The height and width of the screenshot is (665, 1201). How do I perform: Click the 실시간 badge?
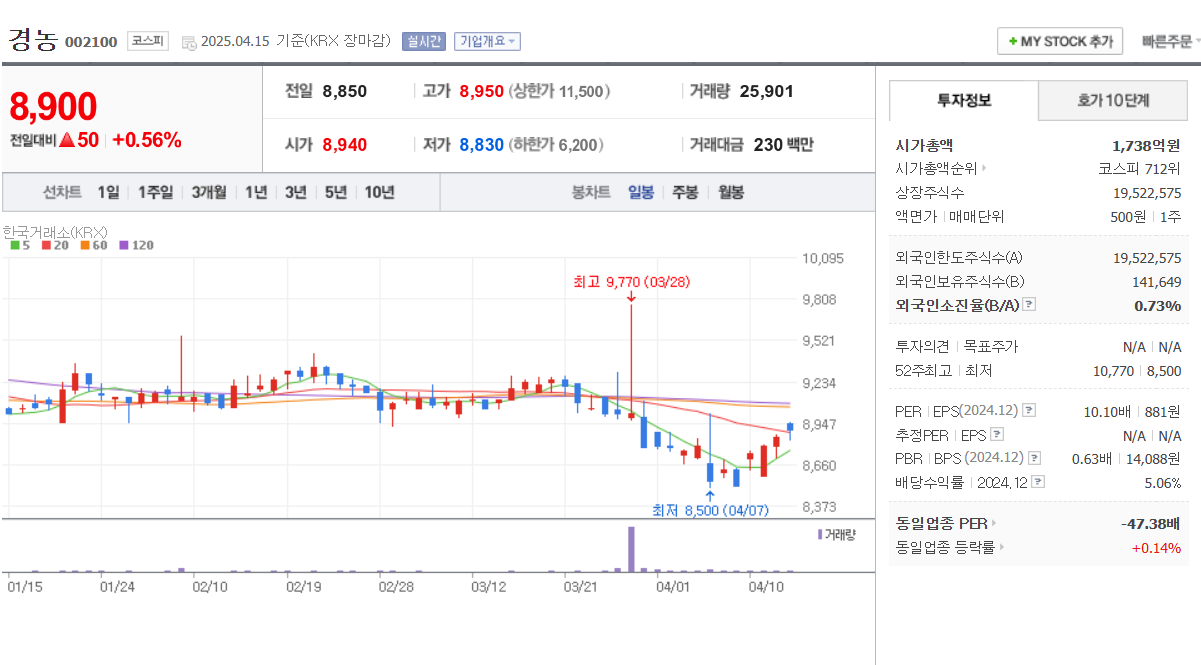click(424, 41)
